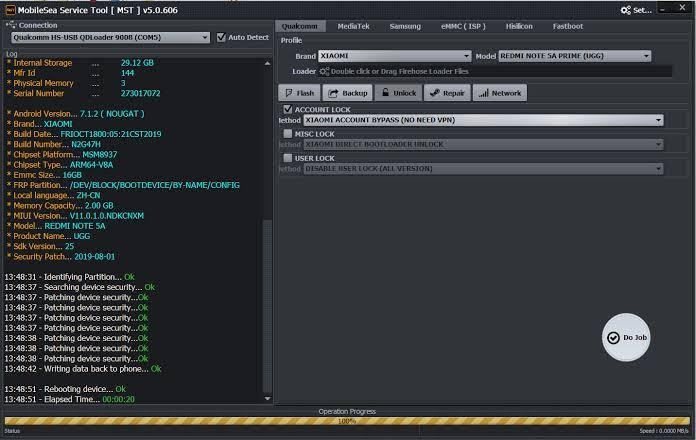Image resolution: width=696 pixels, height=440 pixels.
Task: Switch to the Samsung tab
Action: point(405,26)
